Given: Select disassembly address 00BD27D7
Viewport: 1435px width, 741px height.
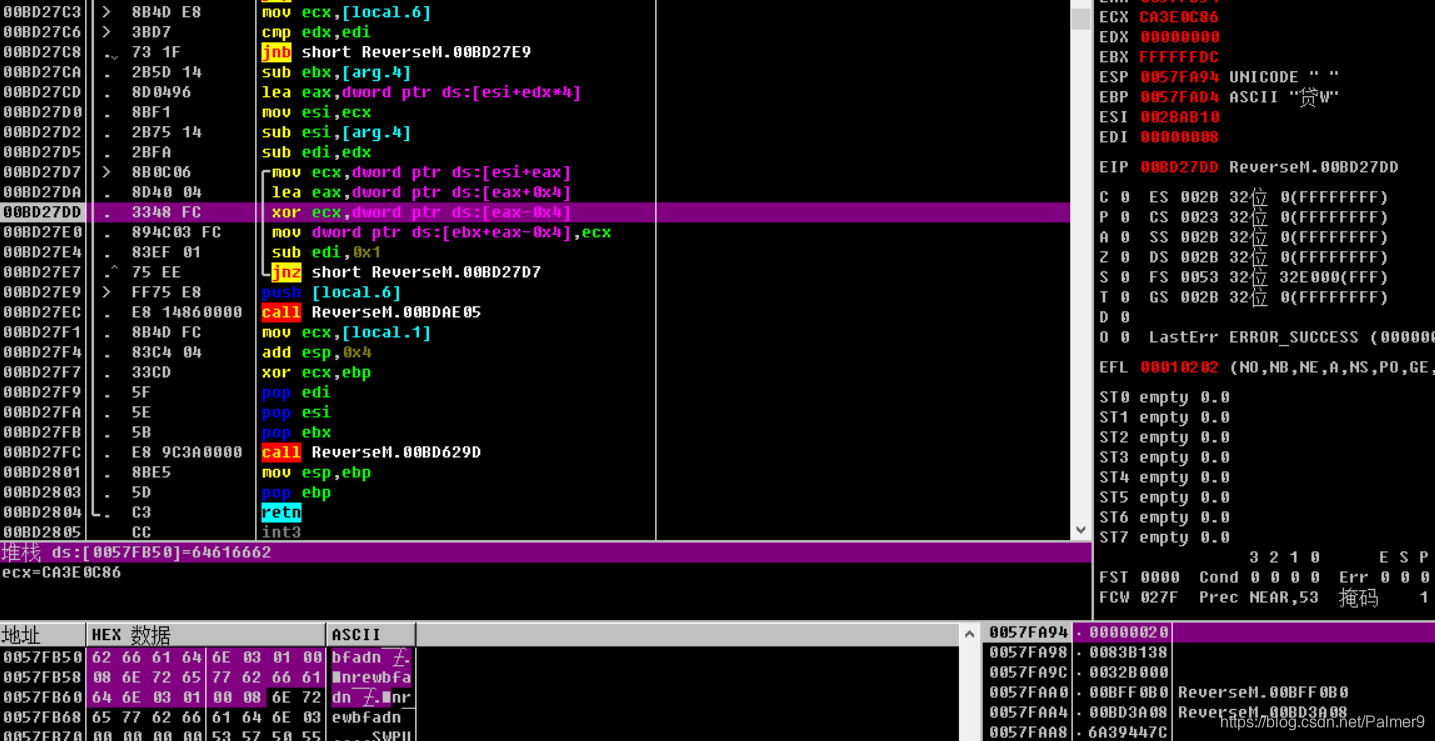Looking at the screenshot, I should 42,172.
